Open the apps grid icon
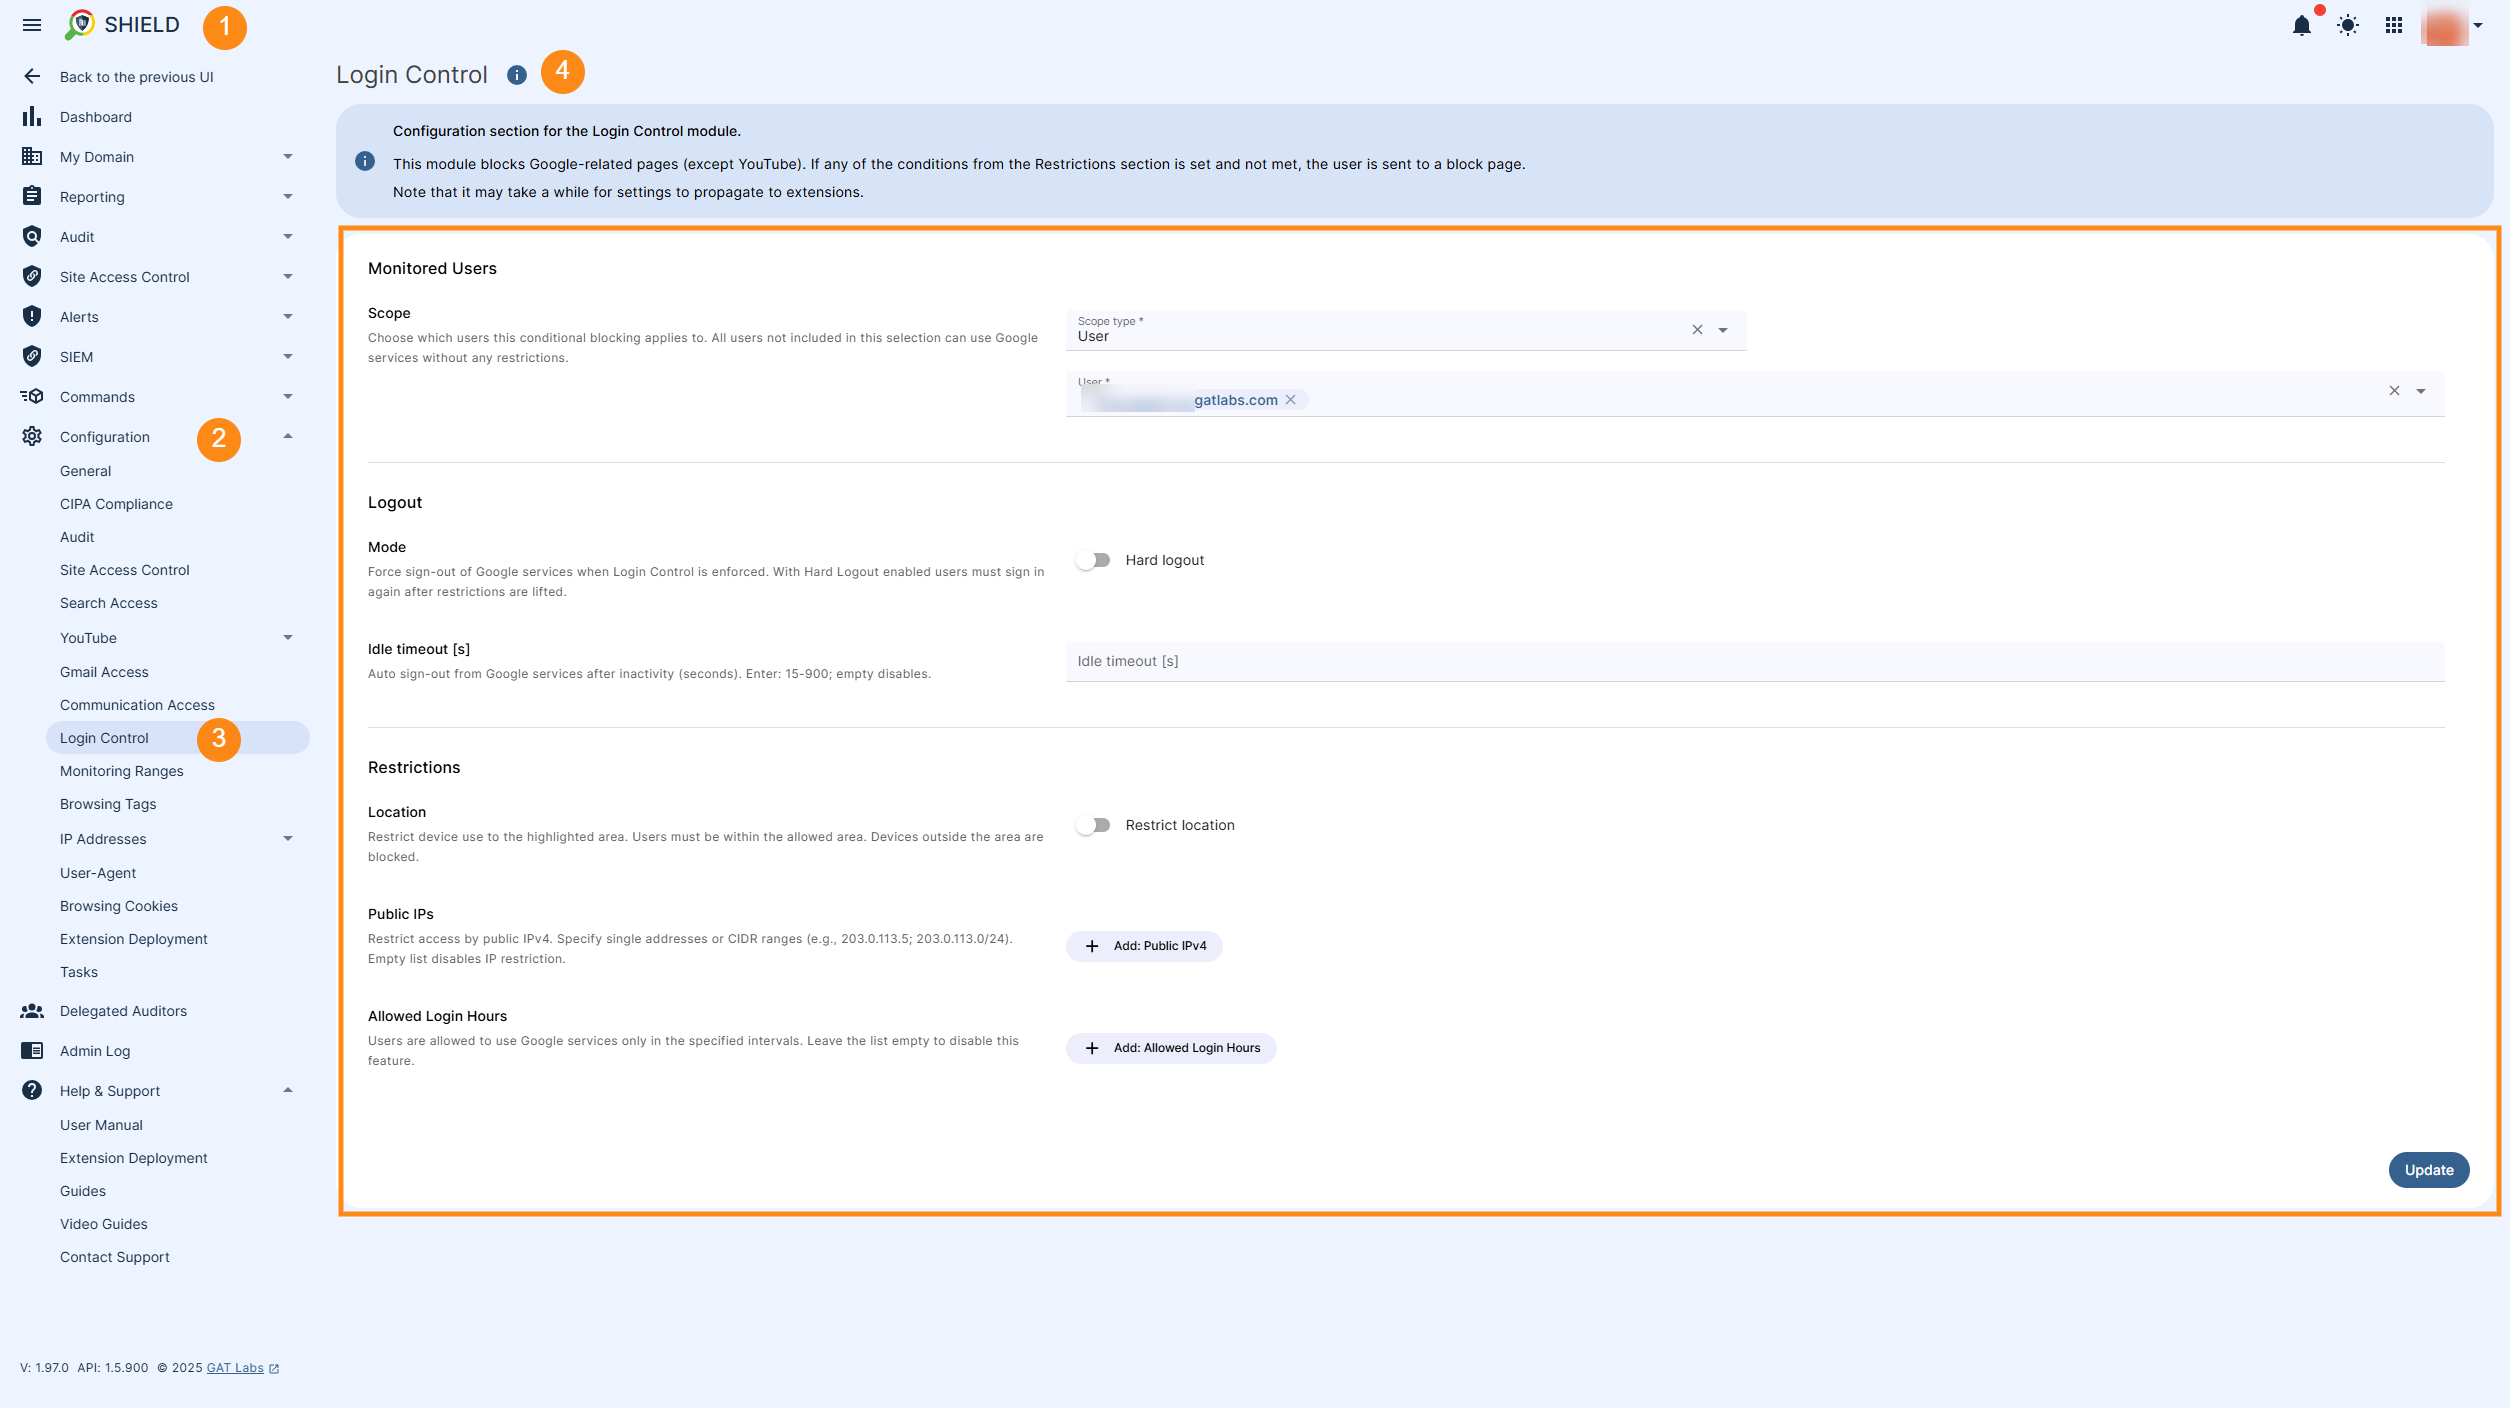This screenshot has width=2510, height=1408. pyautogui.click(x=2393, y=26)
